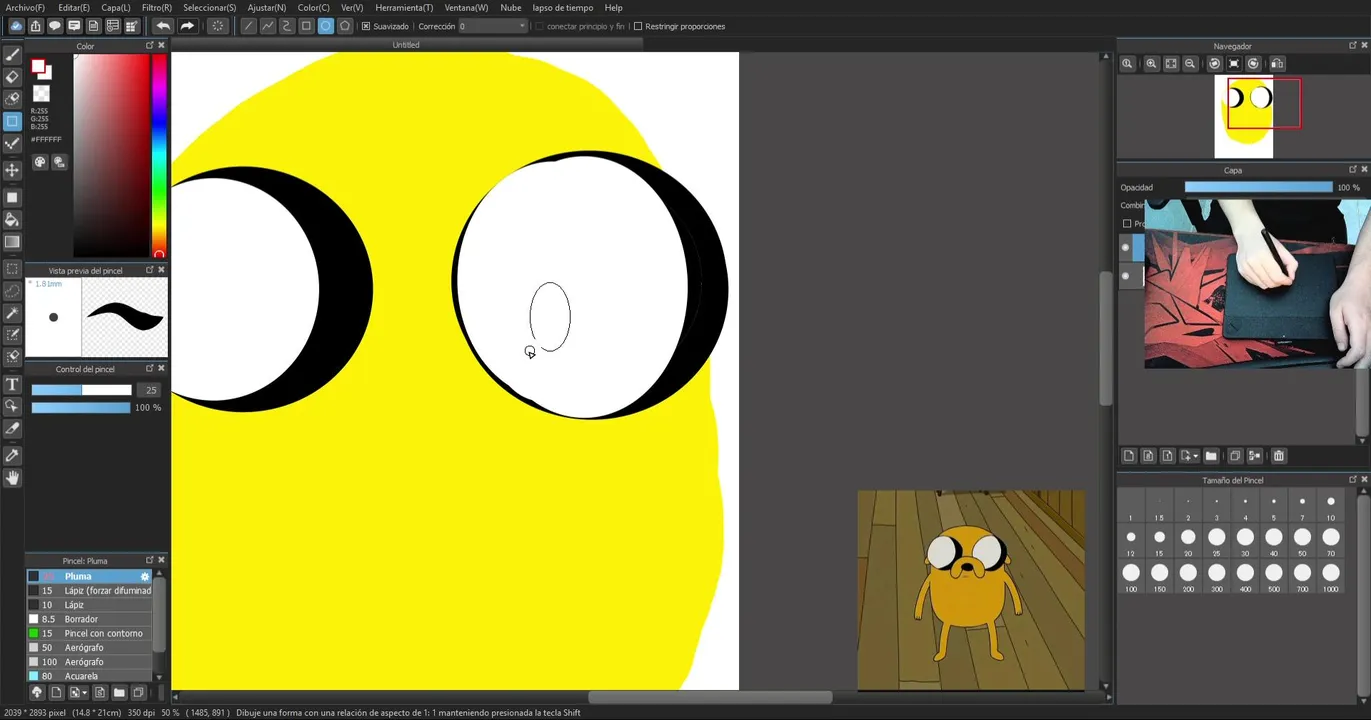Zoom out using Navigator magnifier minus
The width and height of the screenshot is (1371, 720).
(x=1190, y=64)
